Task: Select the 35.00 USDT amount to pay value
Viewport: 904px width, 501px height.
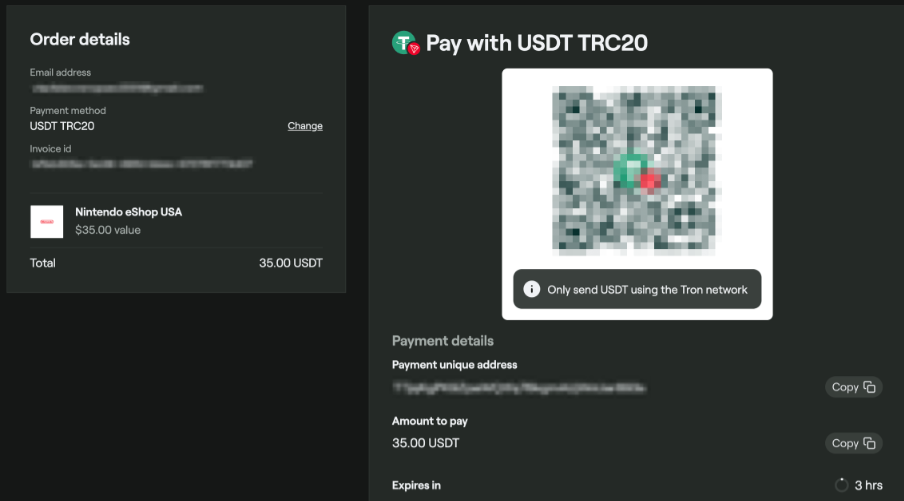Action: [425, 443]
